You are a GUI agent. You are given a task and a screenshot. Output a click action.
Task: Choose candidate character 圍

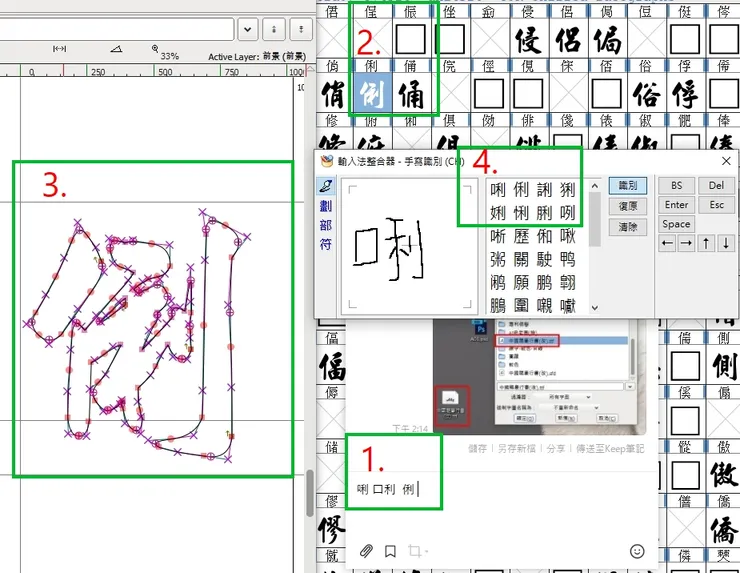(x=521, y=305)
